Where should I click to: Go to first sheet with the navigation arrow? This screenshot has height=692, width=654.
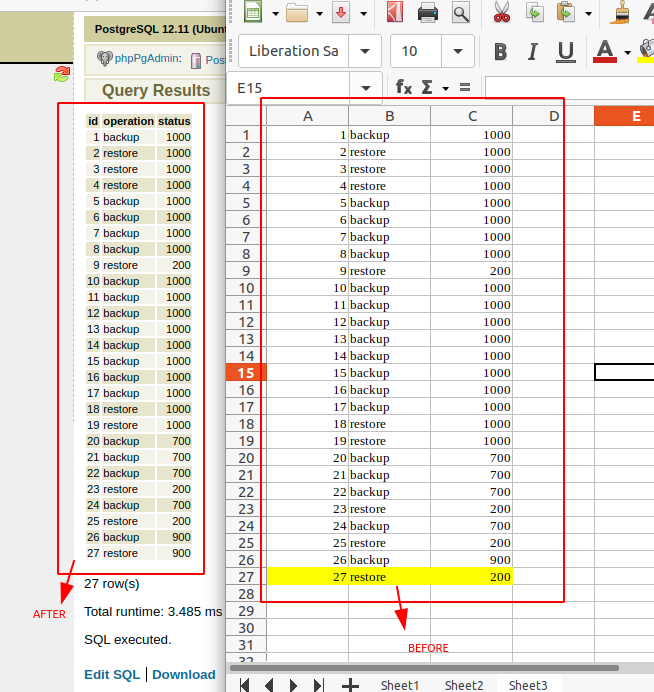[x=244, y=685]
